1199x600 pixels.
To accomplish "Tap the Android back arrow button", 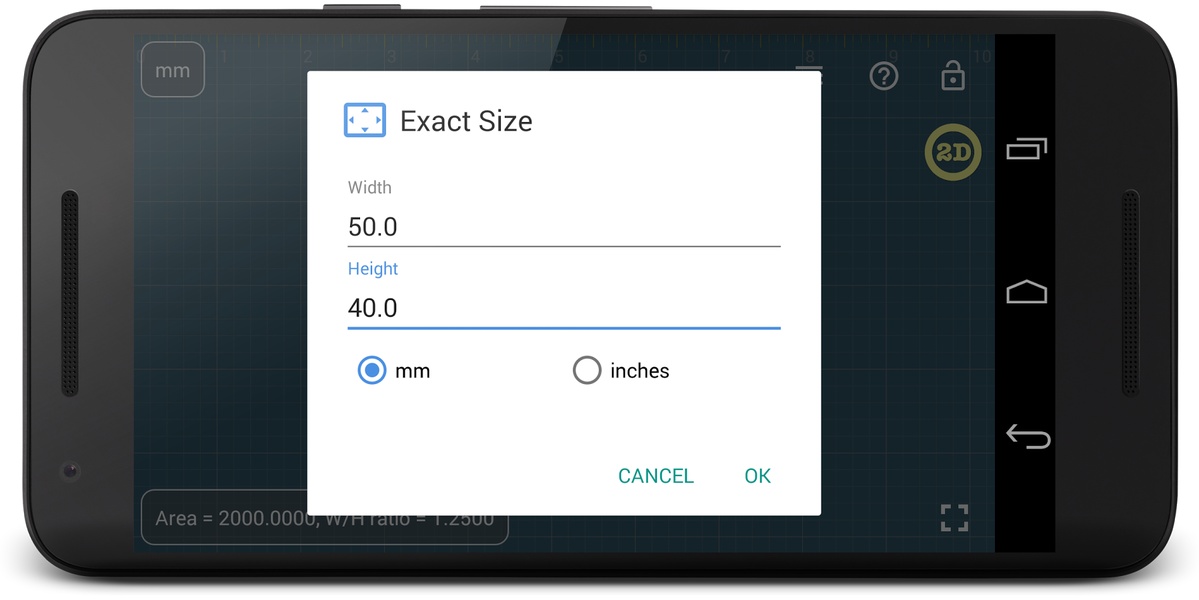I will 1028,436.
